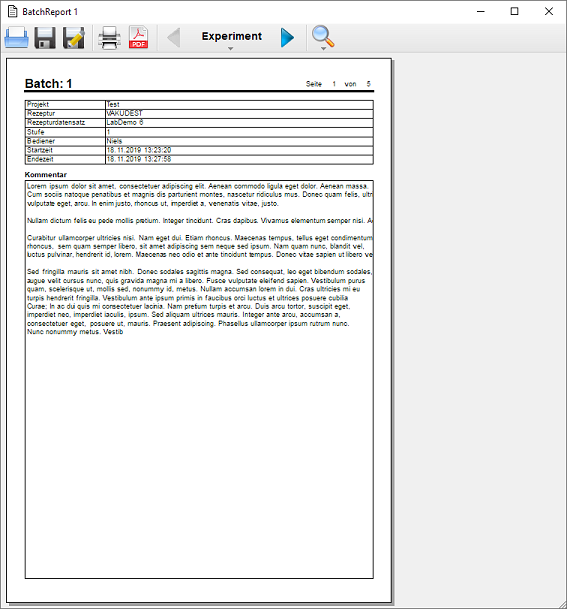Click the BatchReport document icon in title bar
The width and height of the screenshot is (567, 609).
pyautogui.click(x=12, y=12)
